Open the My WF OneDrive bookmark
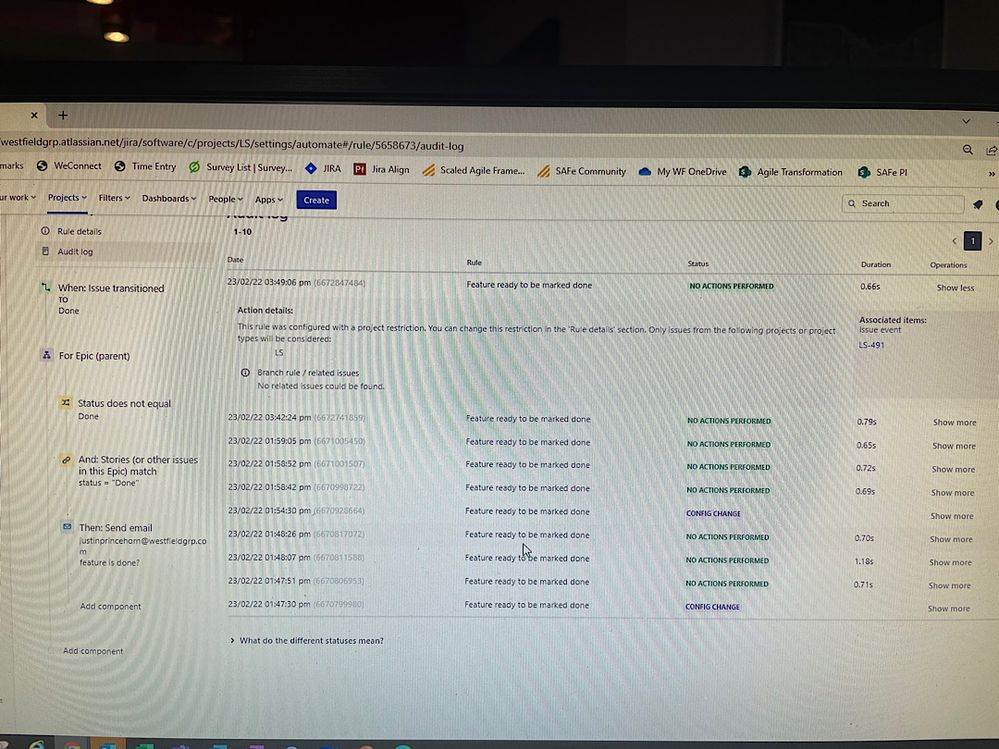This screenshot has height=749, width=999. (682, 171)
